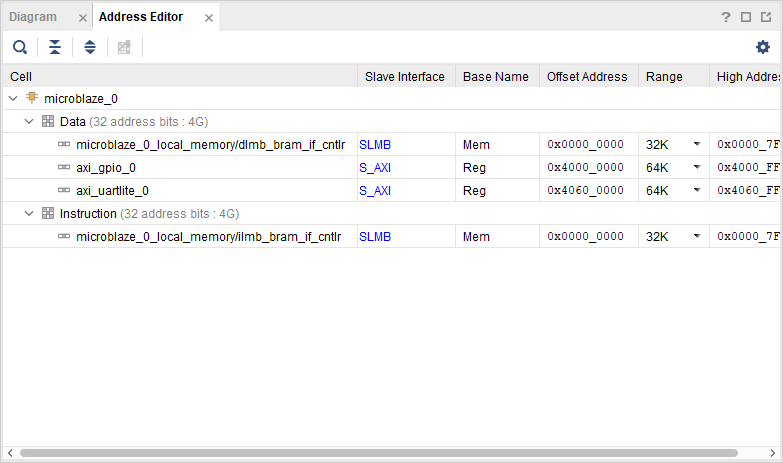
Task: Open Range dropdown for axi_uartlite_0
Action: (x=697, y=190)
